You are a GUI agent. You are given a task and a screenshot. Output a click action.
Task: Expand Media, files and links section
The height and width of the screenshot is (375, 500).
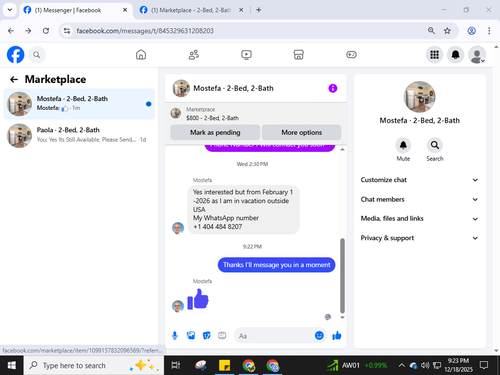[x=419, y=219]
